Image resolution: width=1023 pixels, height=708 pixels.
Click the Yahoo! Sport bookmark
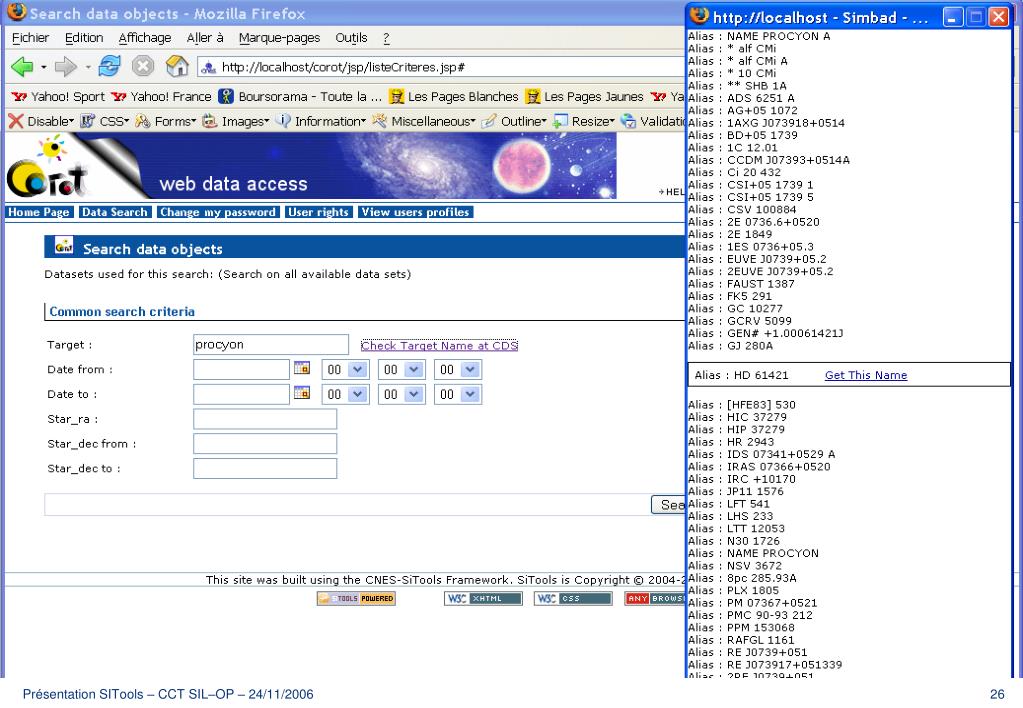tap(58, 97)
